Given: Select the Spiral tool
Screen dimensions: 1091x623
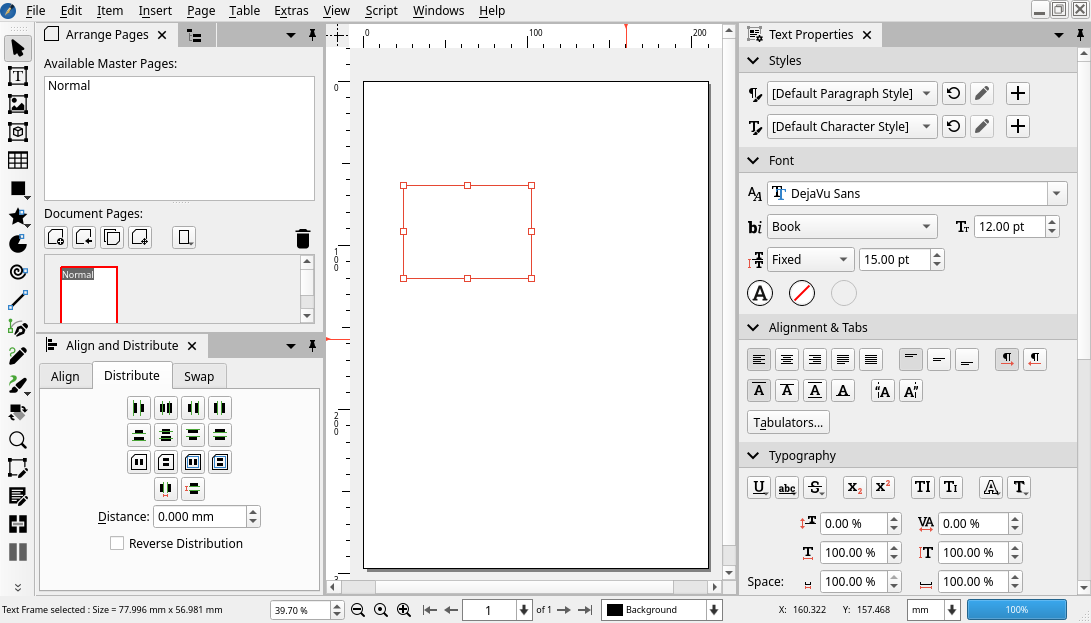Looking at the screenshot, I should tap(18, 272).
